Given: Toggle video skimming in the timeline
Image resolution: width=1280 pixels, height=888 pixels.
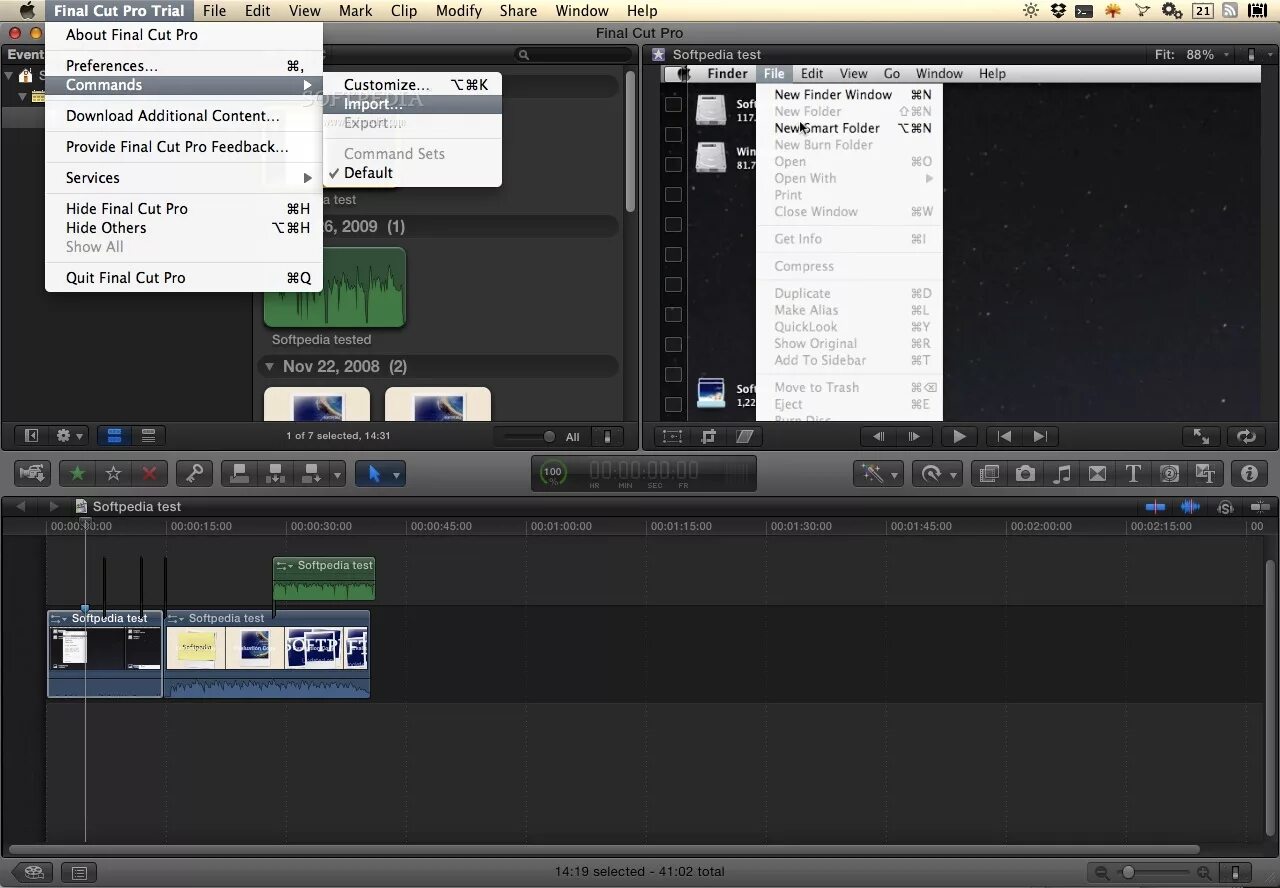Looking at the screenshot, I should pyautogui.click(x=1155, y=507).
